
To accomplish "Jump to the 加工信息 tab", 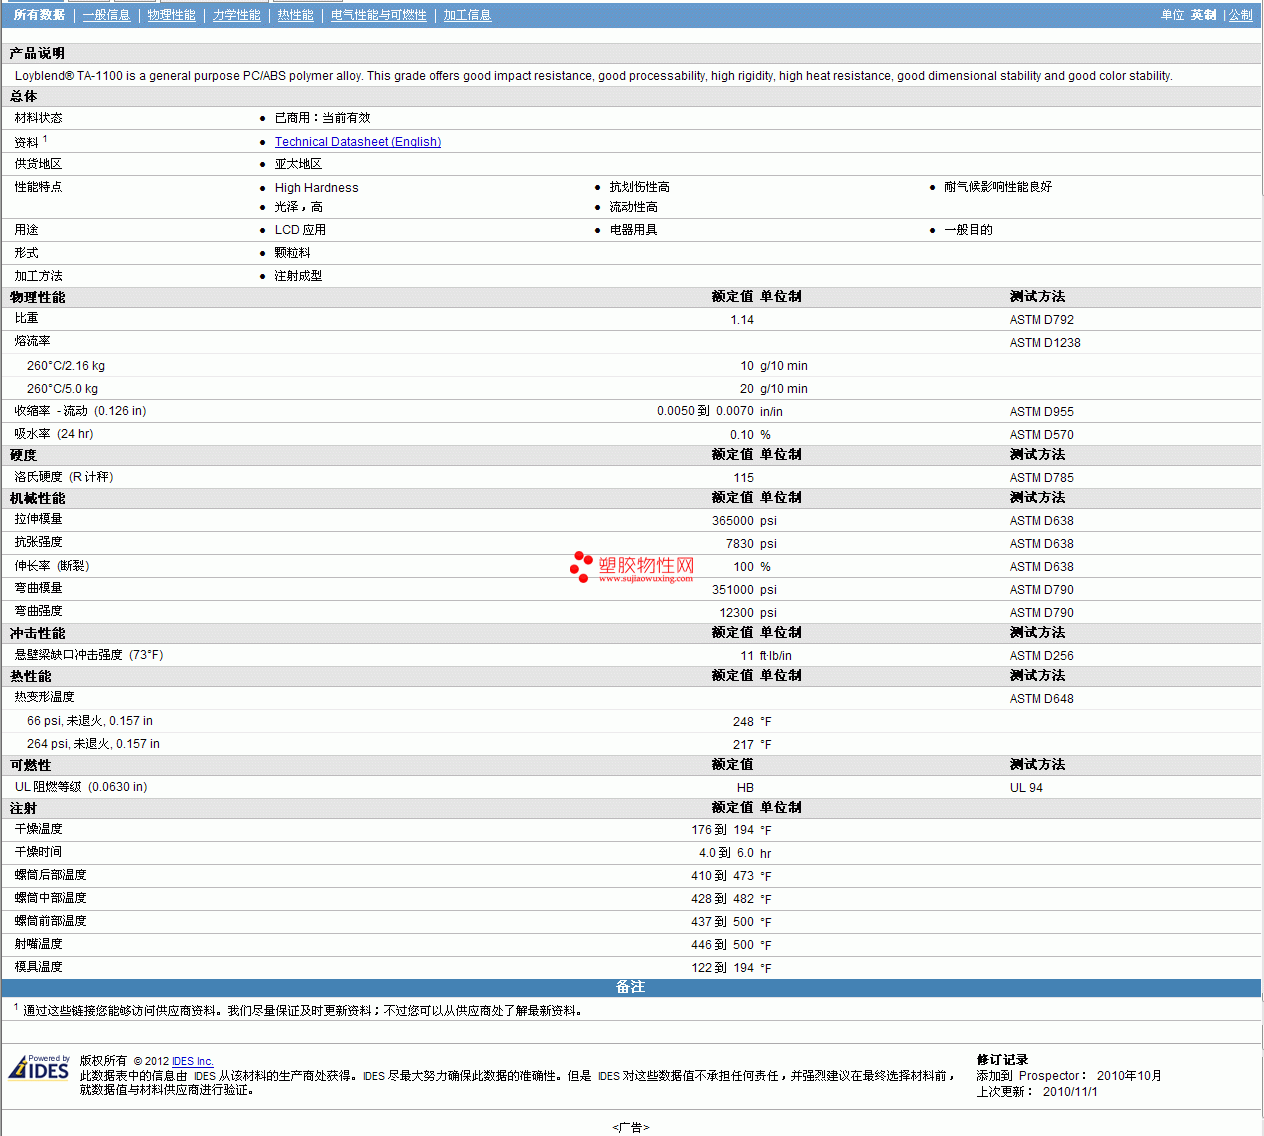I will (467, 15).
